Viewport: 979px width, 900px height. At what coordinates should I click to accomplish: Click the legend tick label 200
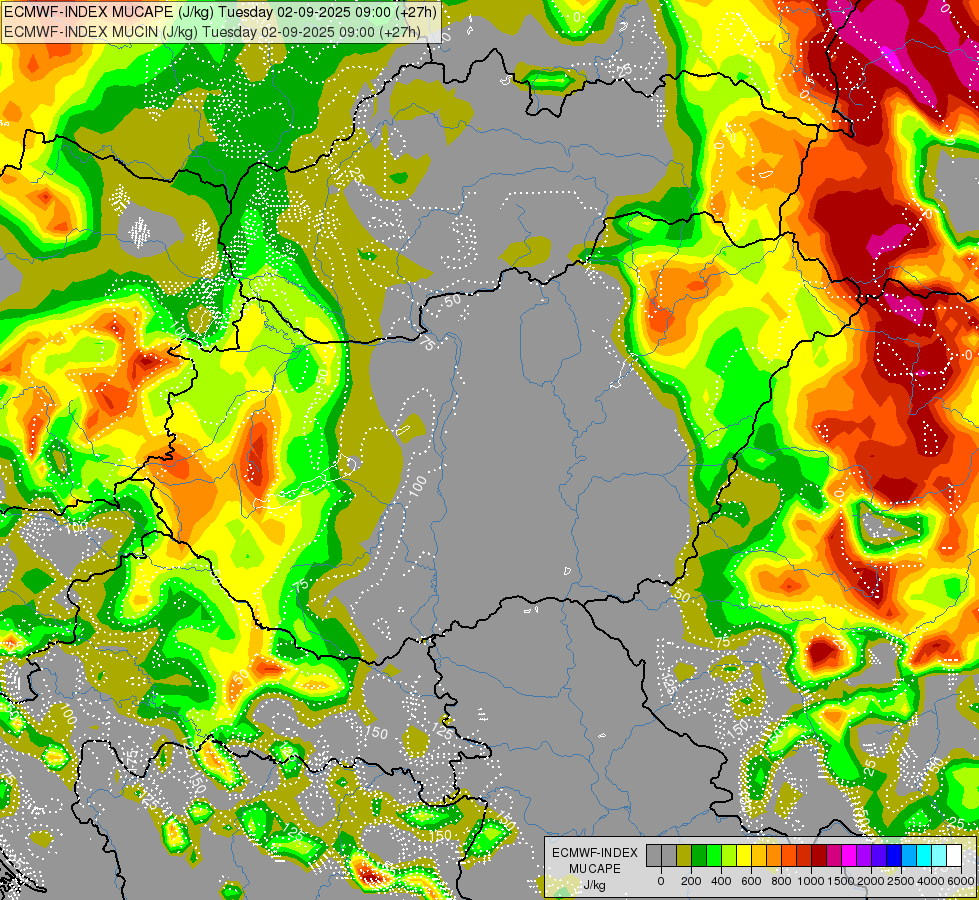pyautogui.click(x=691, y=881)
